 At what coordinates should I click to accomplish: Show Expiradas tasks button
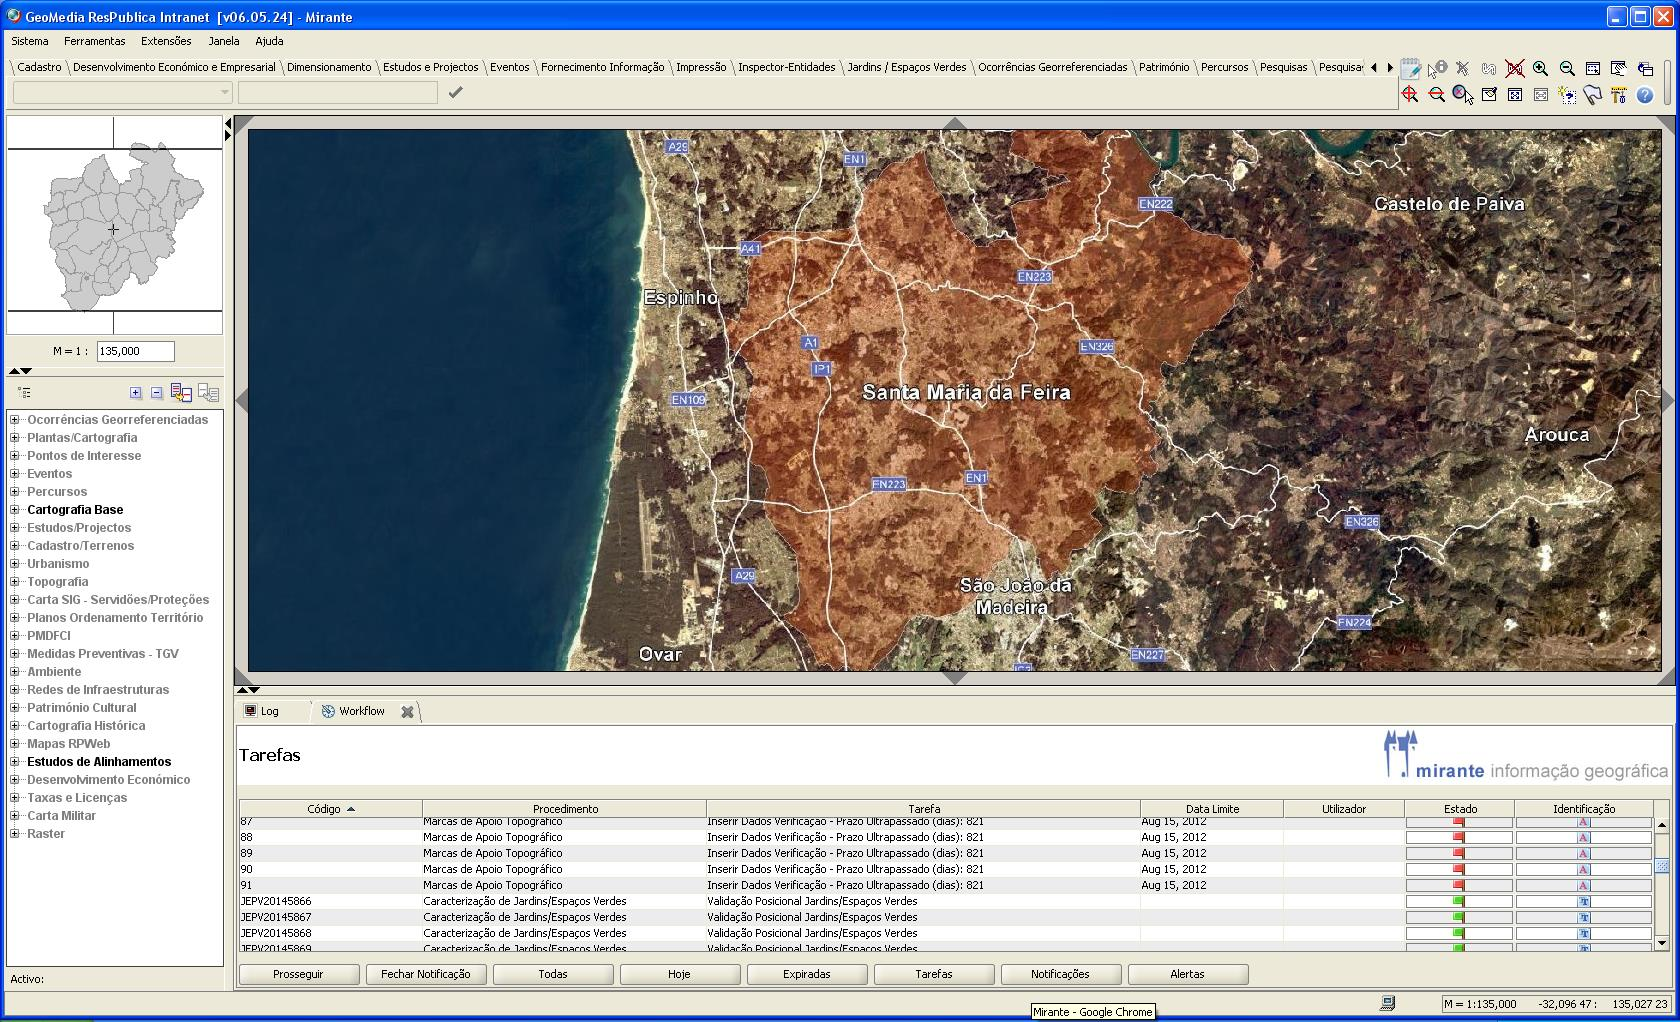[x=806, y=974]
